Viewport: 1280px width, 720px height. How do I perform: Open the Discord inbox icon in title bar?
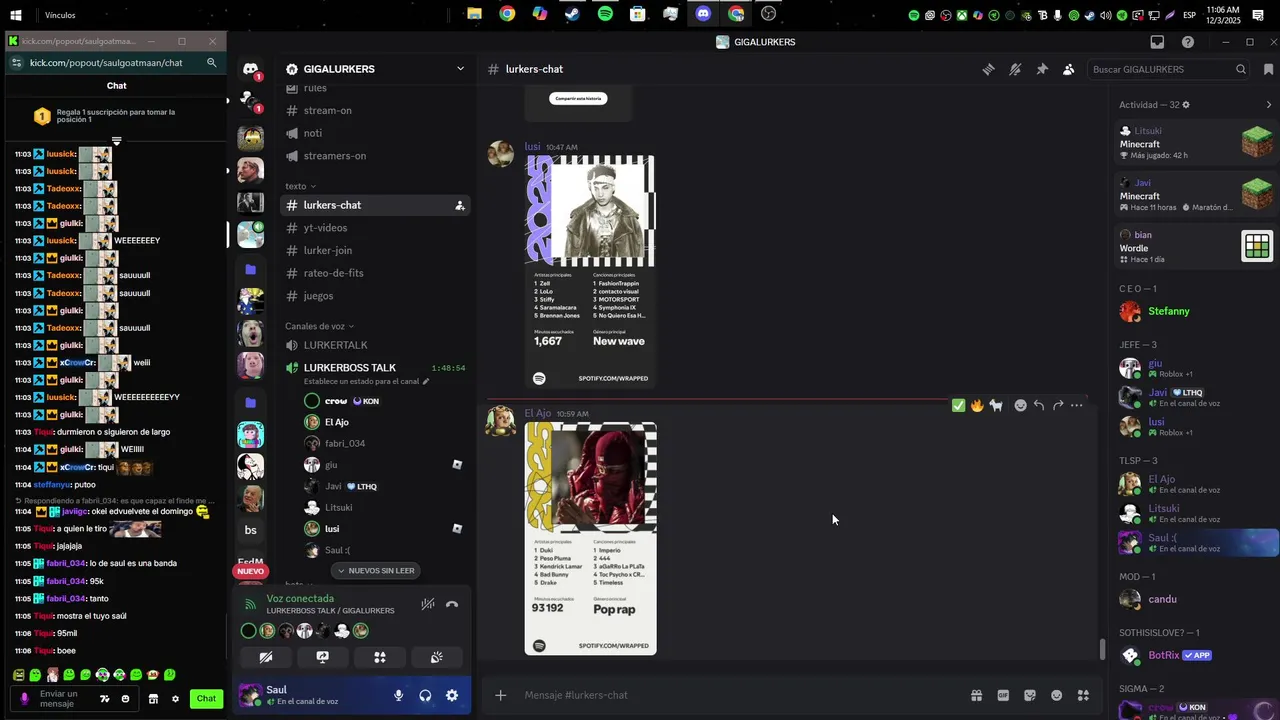click(x=1157, y=42)
